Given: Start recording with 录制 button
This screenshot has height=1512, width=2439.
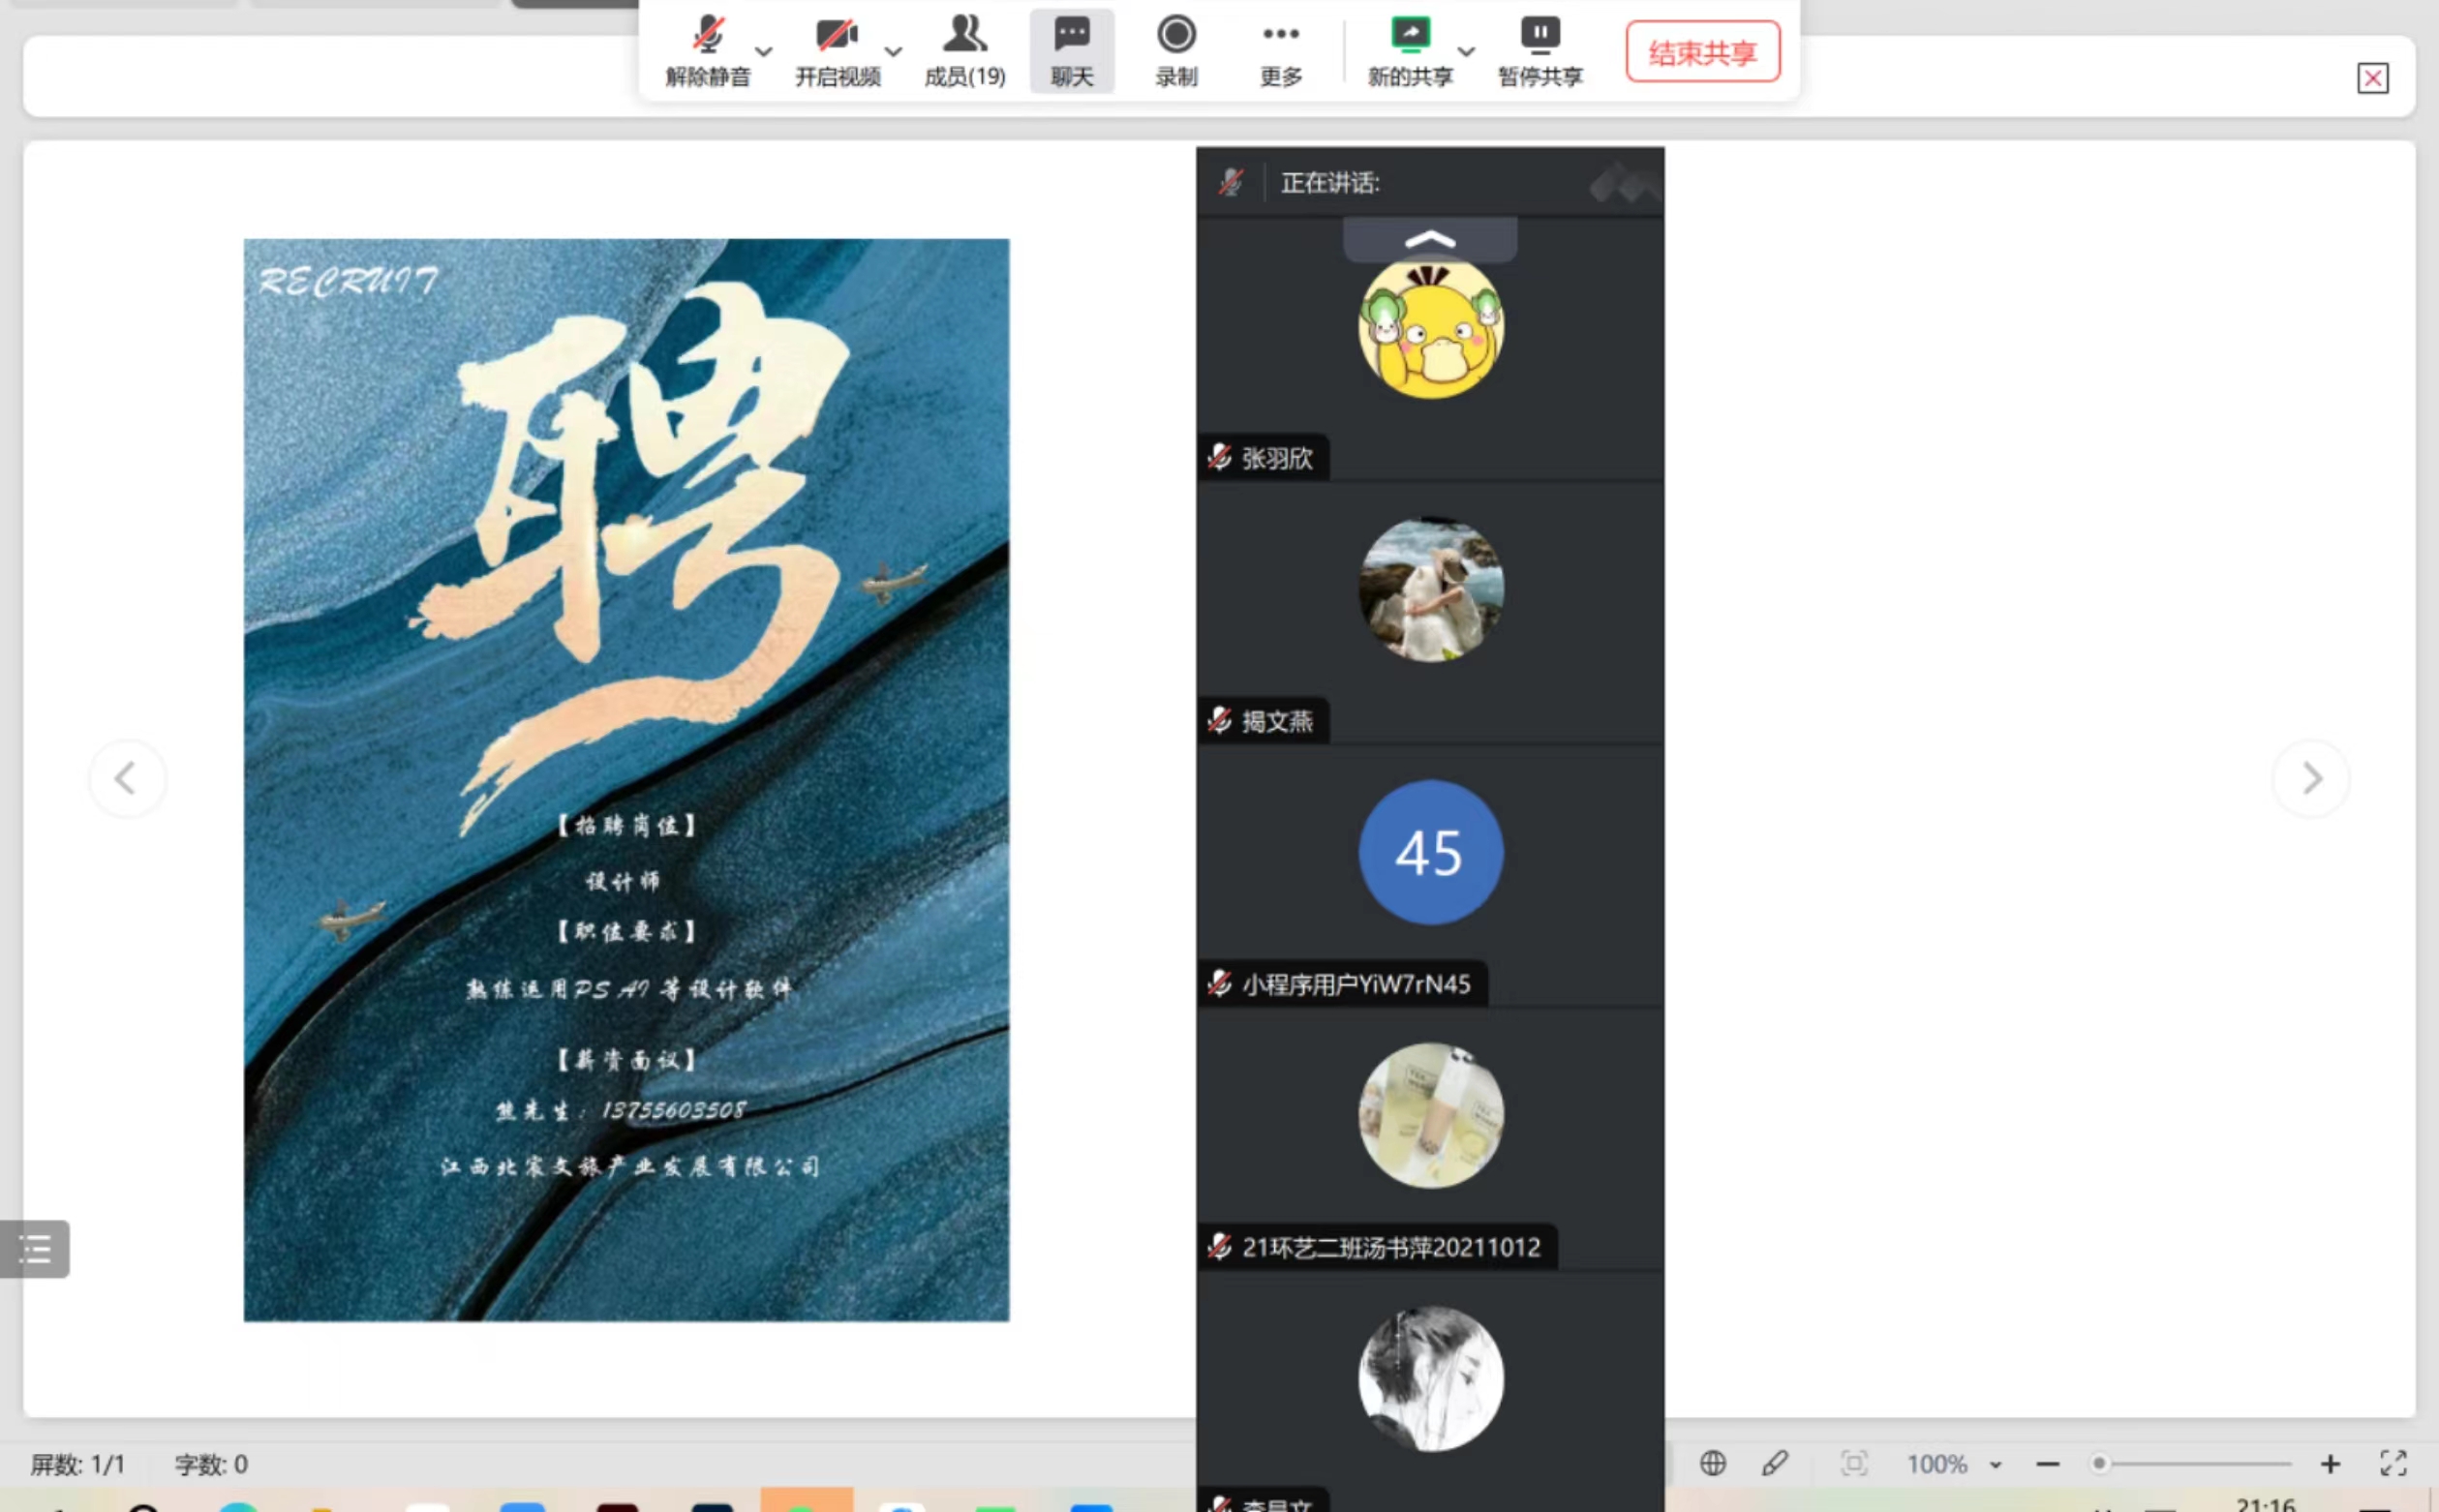Looking at the screenshot, I should pos(1176,51).
